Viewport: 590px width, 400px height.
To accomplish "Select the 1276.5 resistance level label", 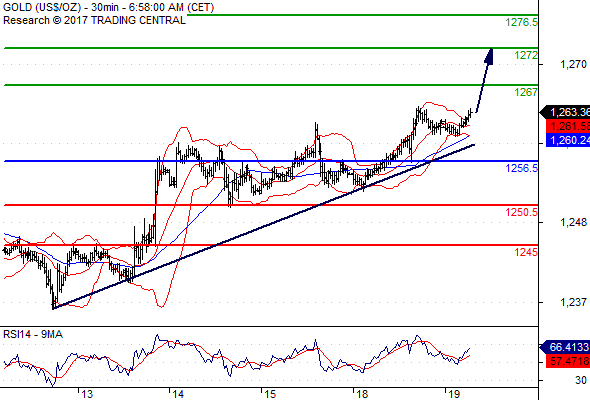I will [521, 23].
